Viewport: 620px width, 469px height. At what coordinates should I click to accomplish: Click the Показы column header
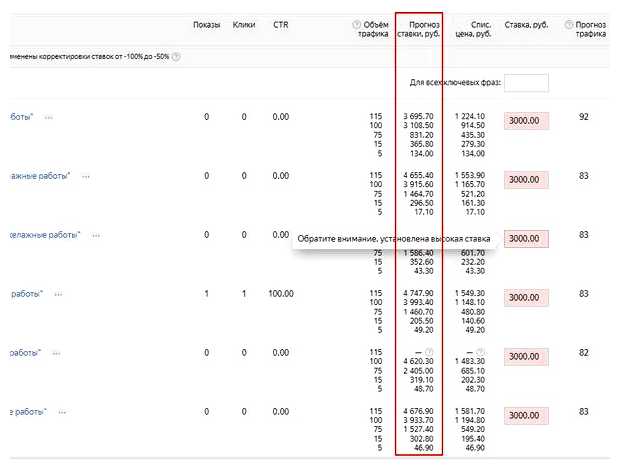[206, 25]
